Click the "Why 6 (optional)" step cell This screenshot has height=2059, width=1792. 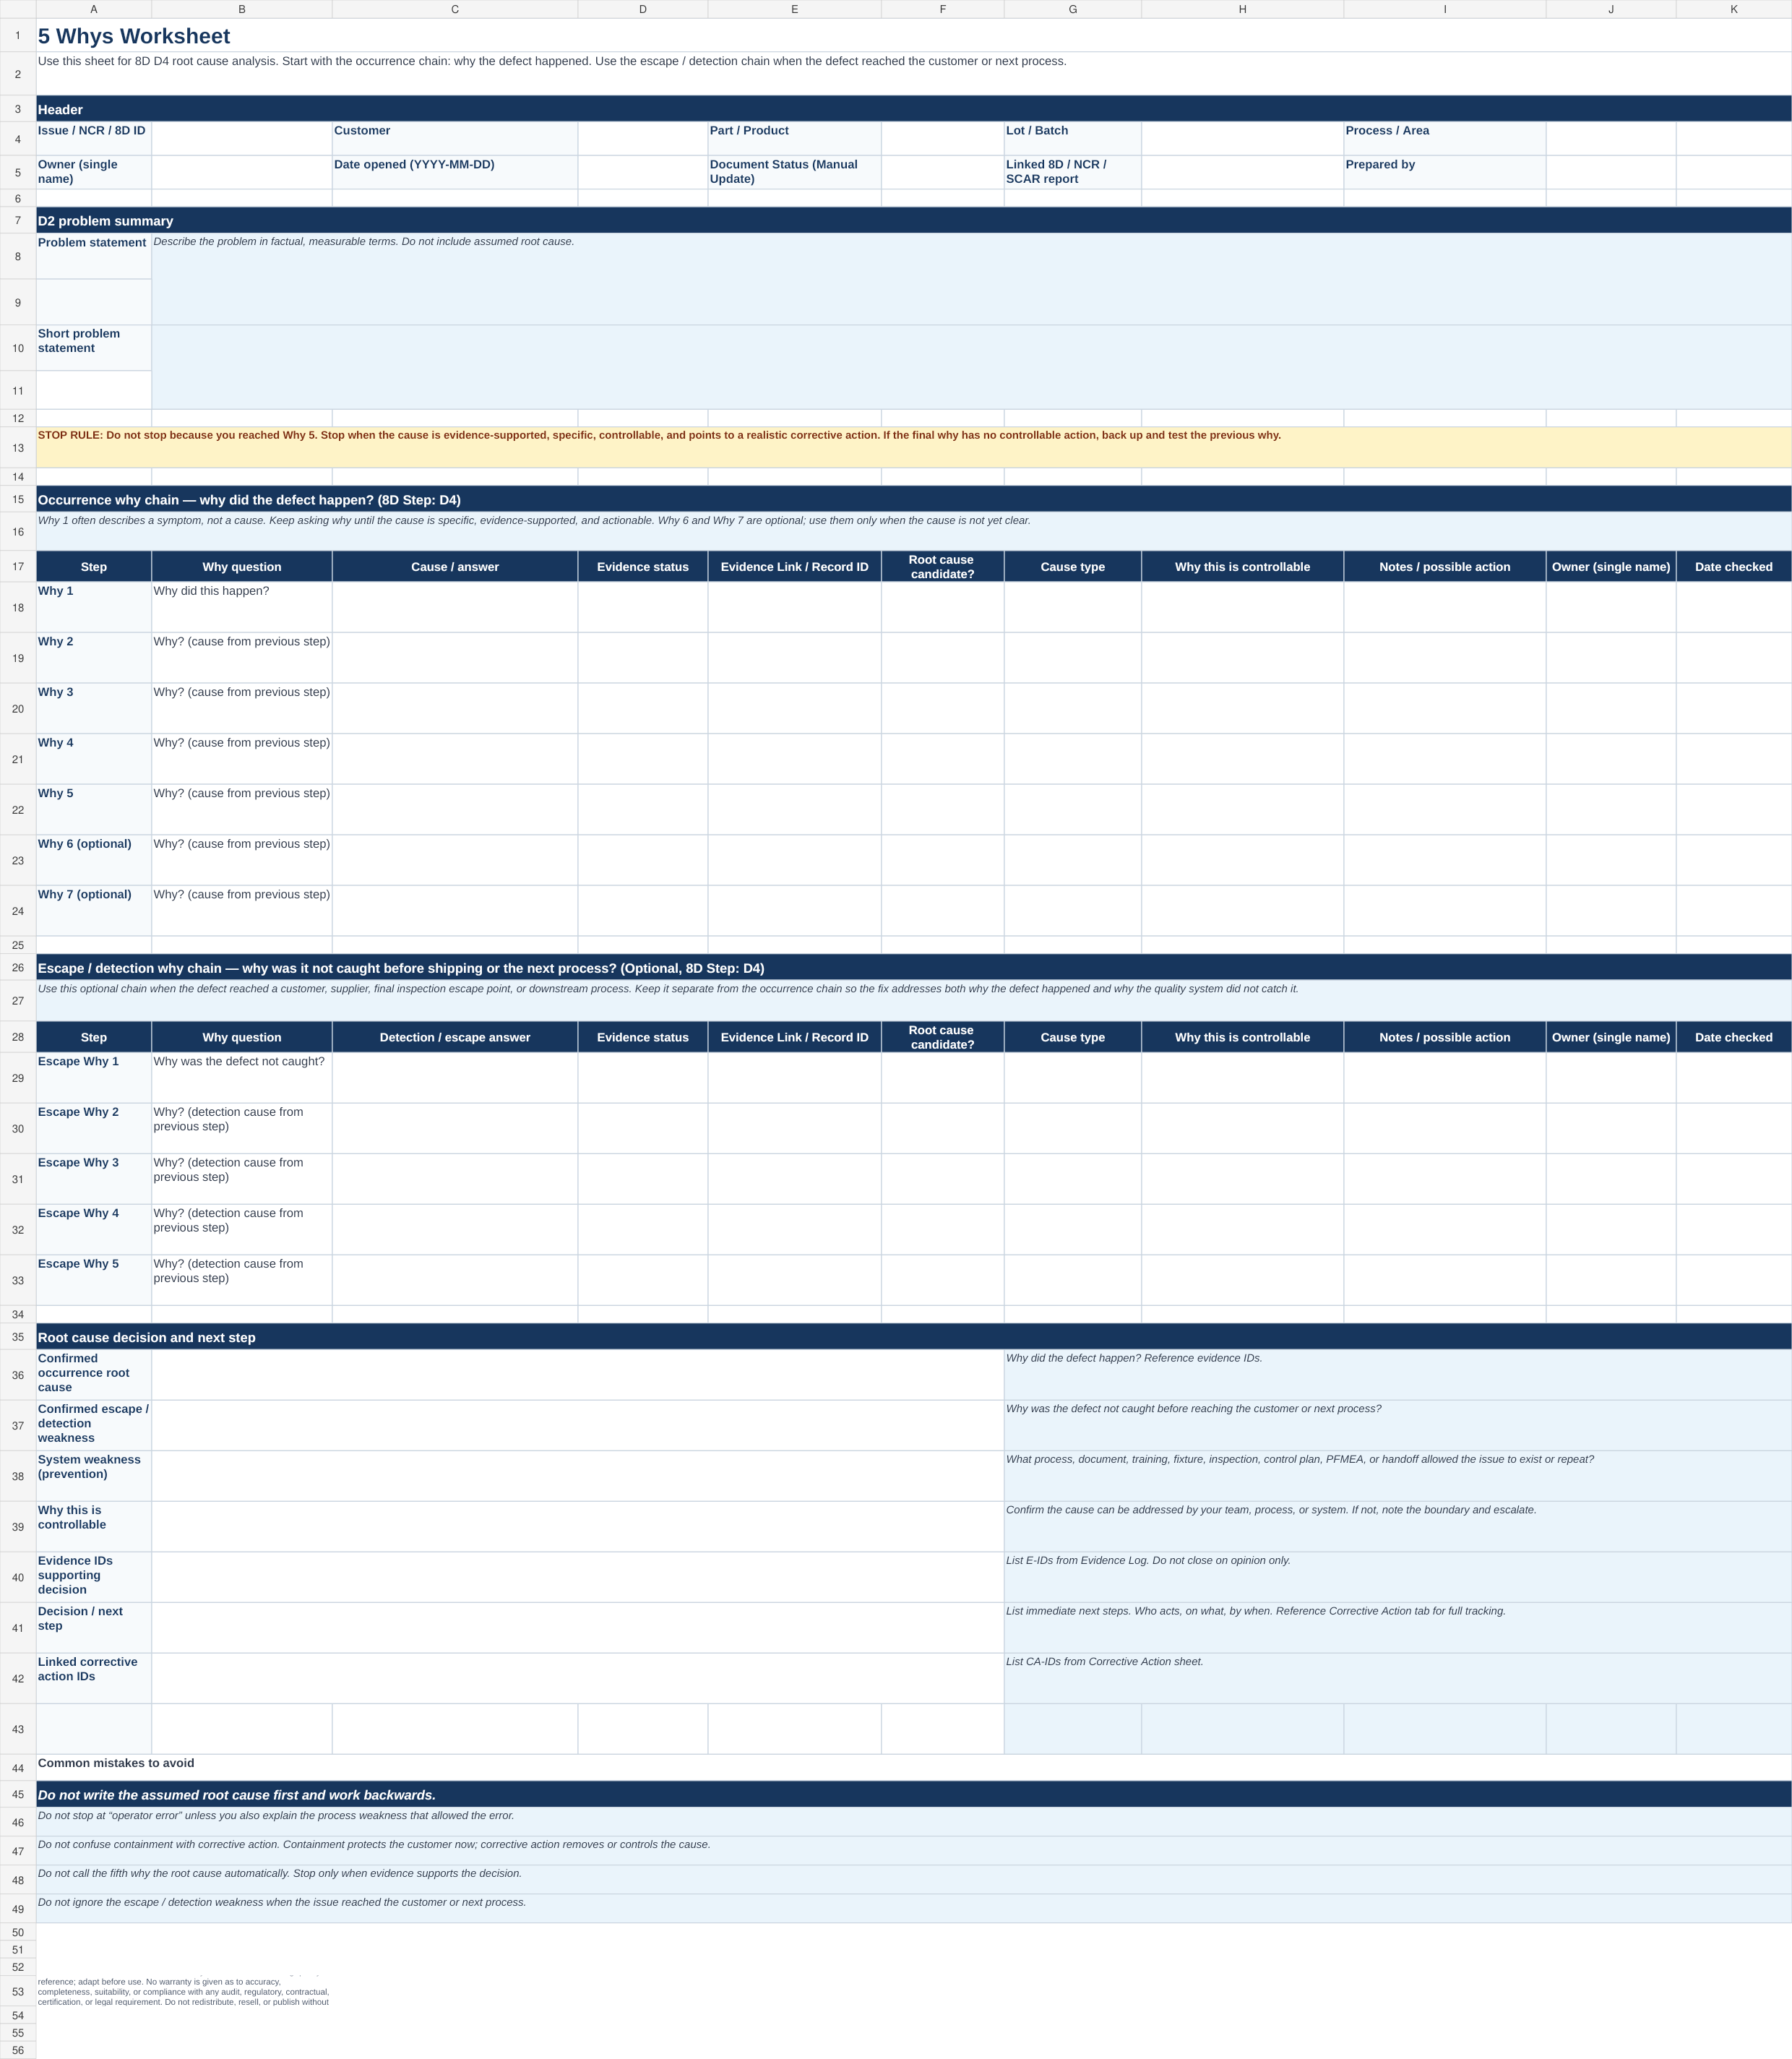coord(94,860)
